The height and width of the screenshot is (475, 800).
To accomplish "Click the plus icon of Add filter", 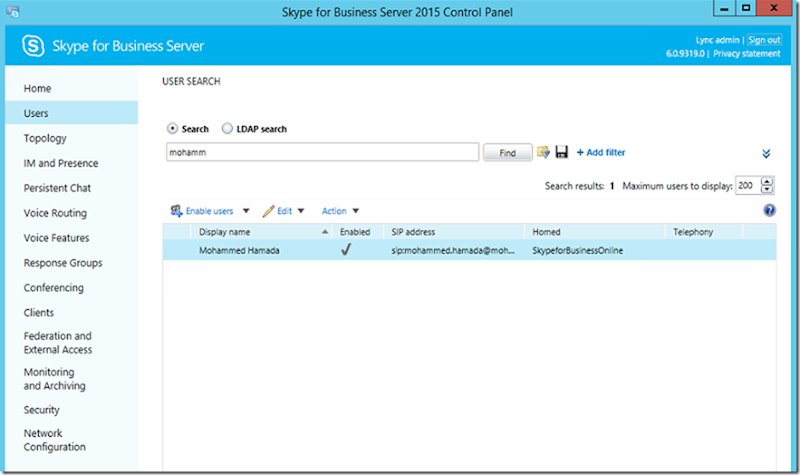I will pos(580,152).
